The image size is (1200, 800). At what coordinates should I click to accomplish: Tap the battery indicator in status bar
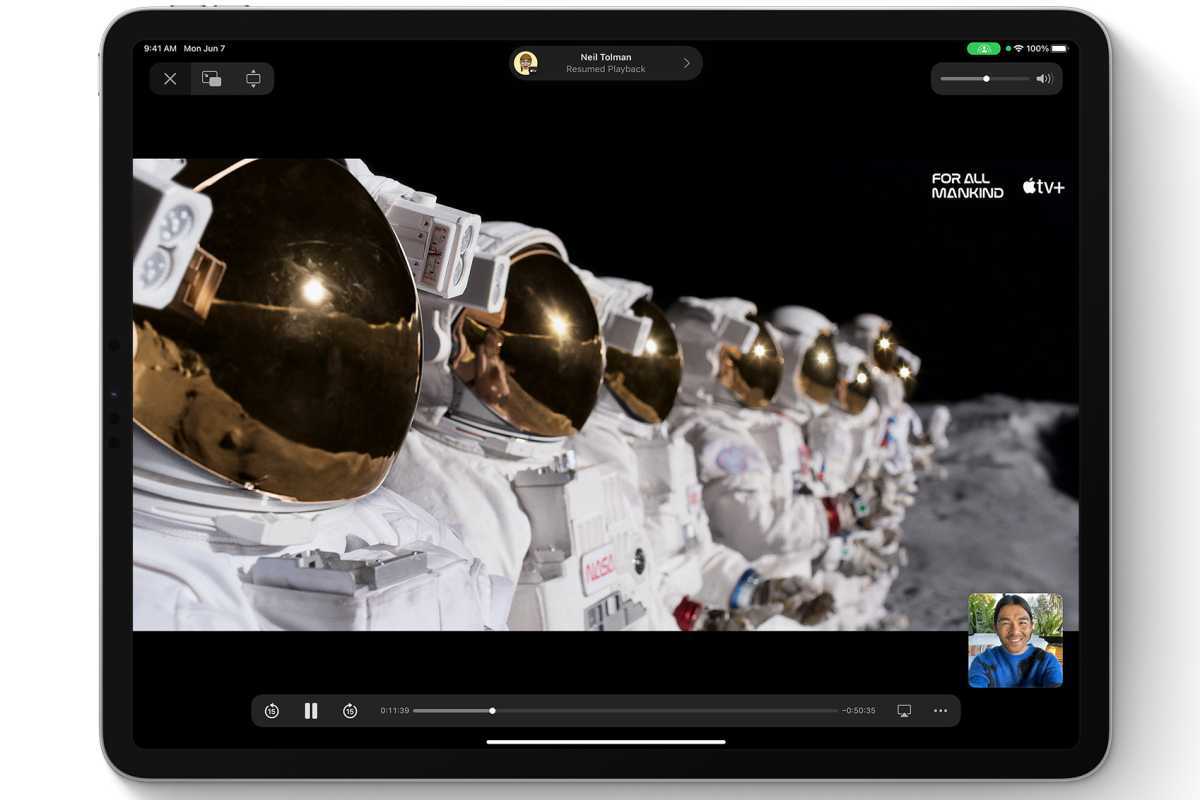1059,48
